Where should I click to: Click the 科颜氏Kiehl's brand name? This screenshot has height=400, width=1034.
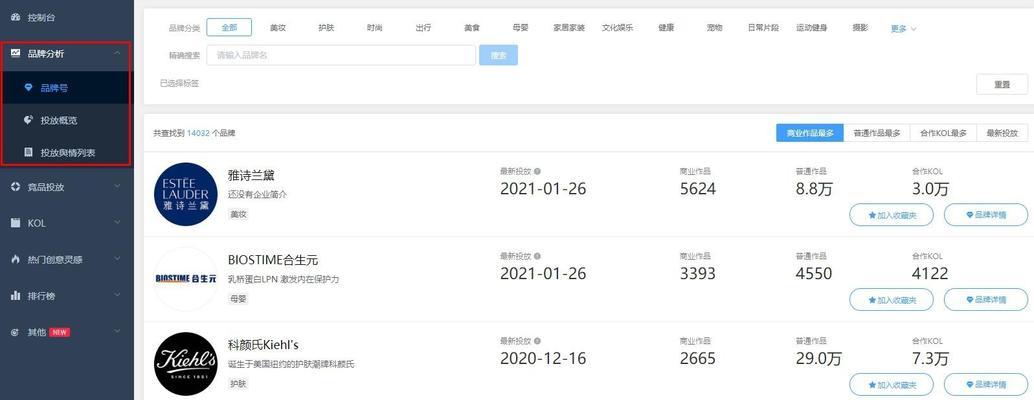tap(264, 345)
